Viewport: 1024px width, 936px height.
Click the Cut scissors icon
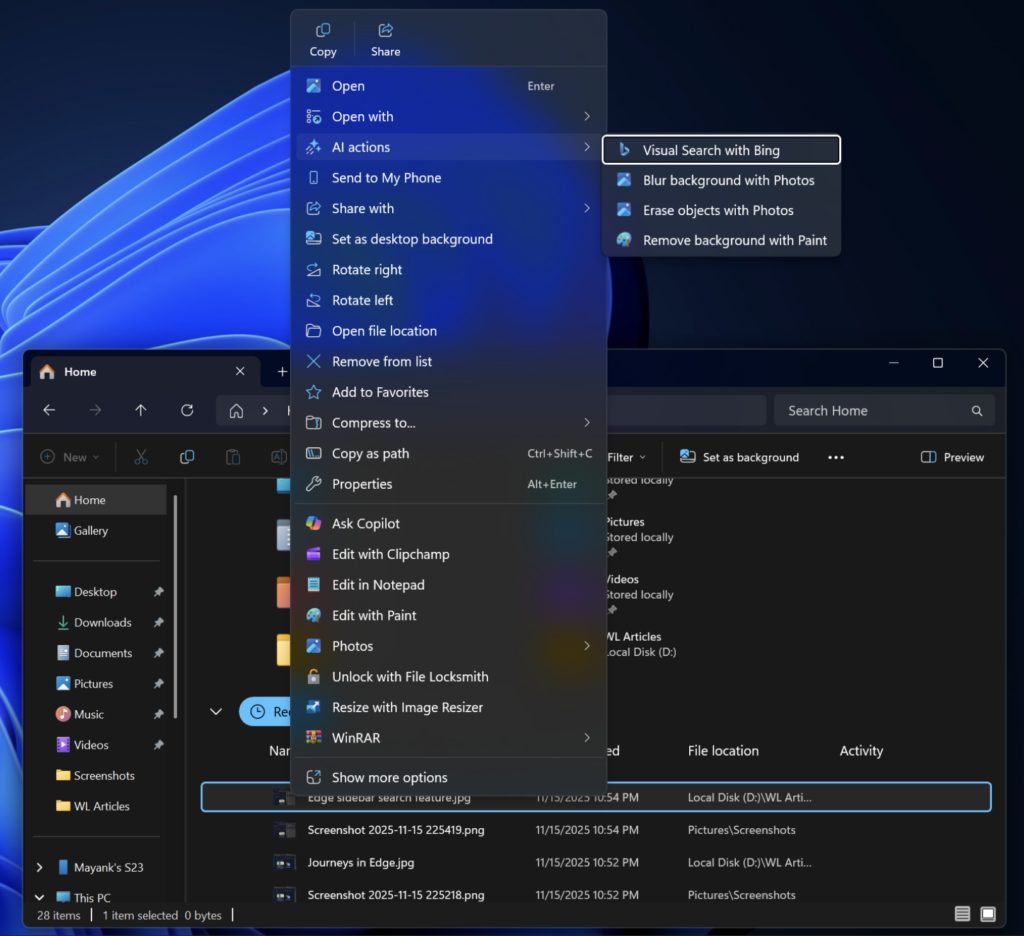141,457
